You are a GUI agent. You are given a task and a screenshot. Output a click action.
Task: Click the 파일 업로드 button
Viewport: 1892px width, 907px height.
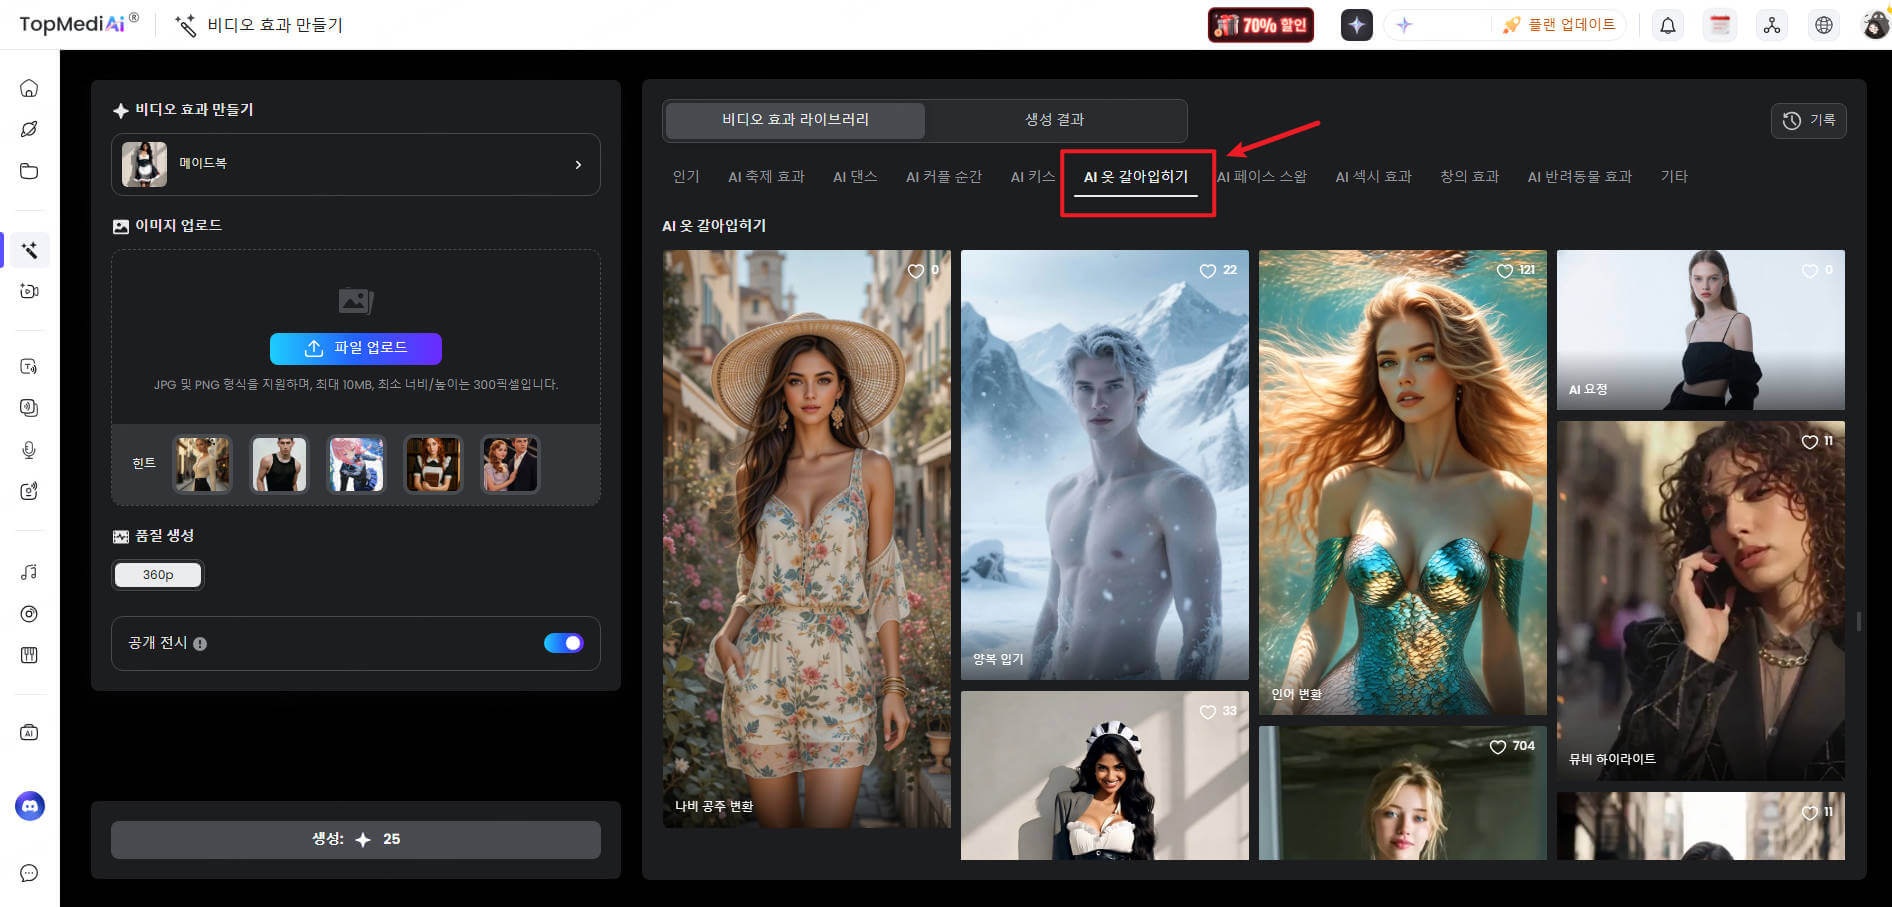tap(355, 348)
